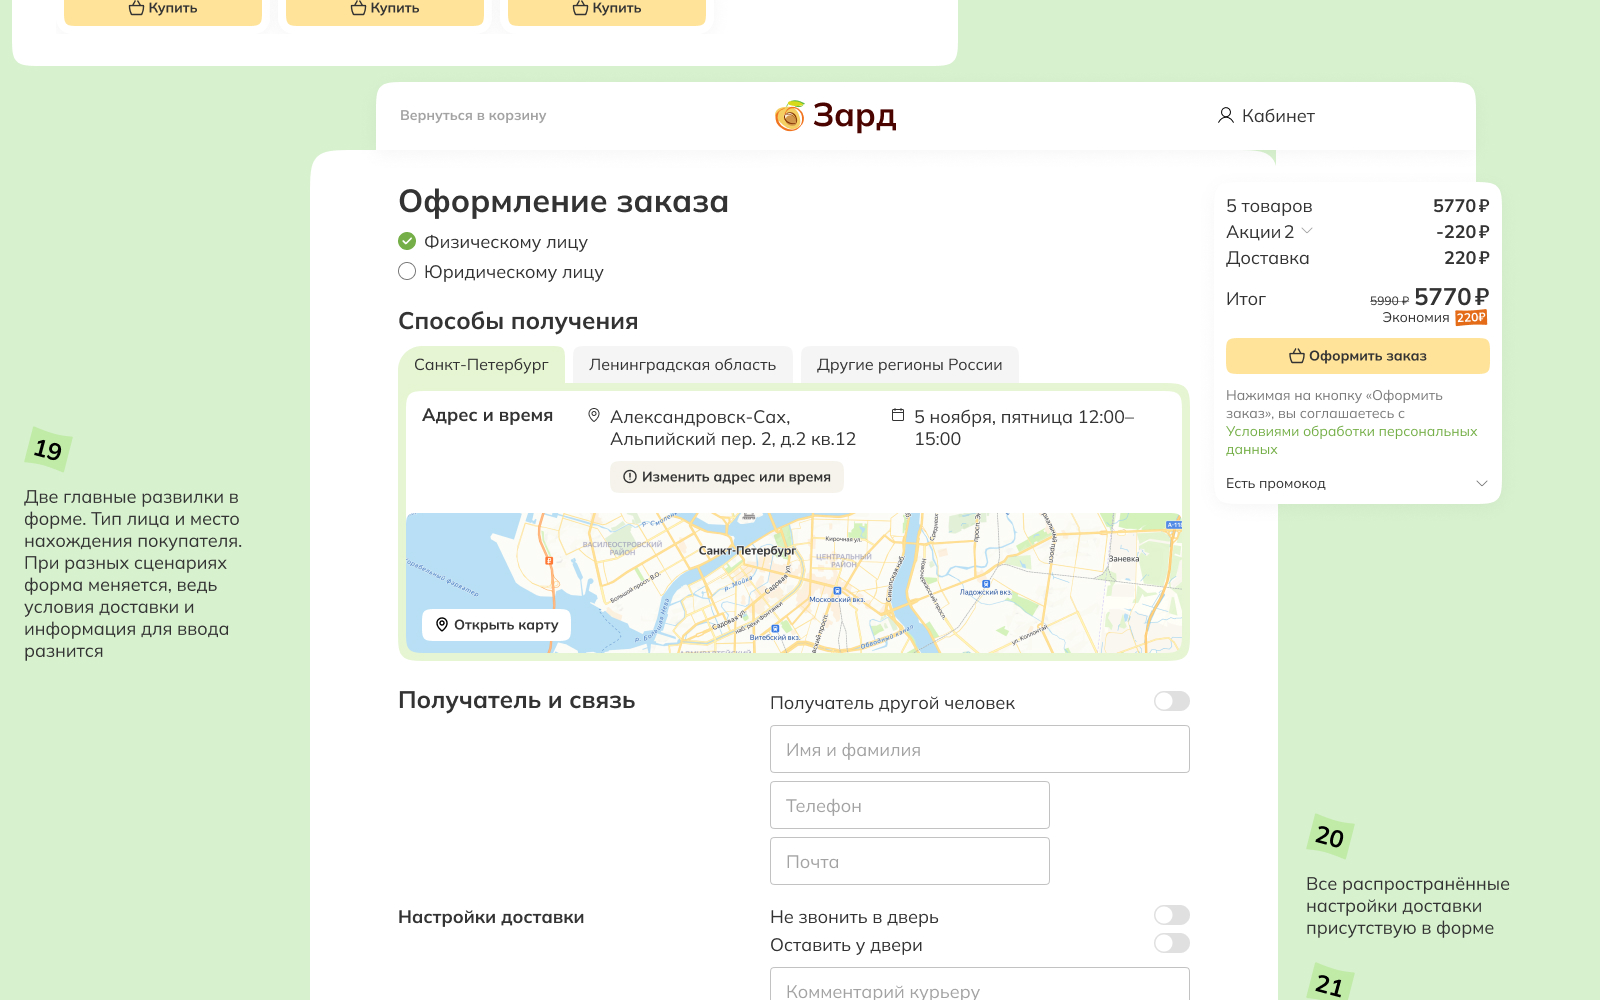Enable Получатель другой человек toggle
The image size is (1600, 1000).
(1171, 702)
